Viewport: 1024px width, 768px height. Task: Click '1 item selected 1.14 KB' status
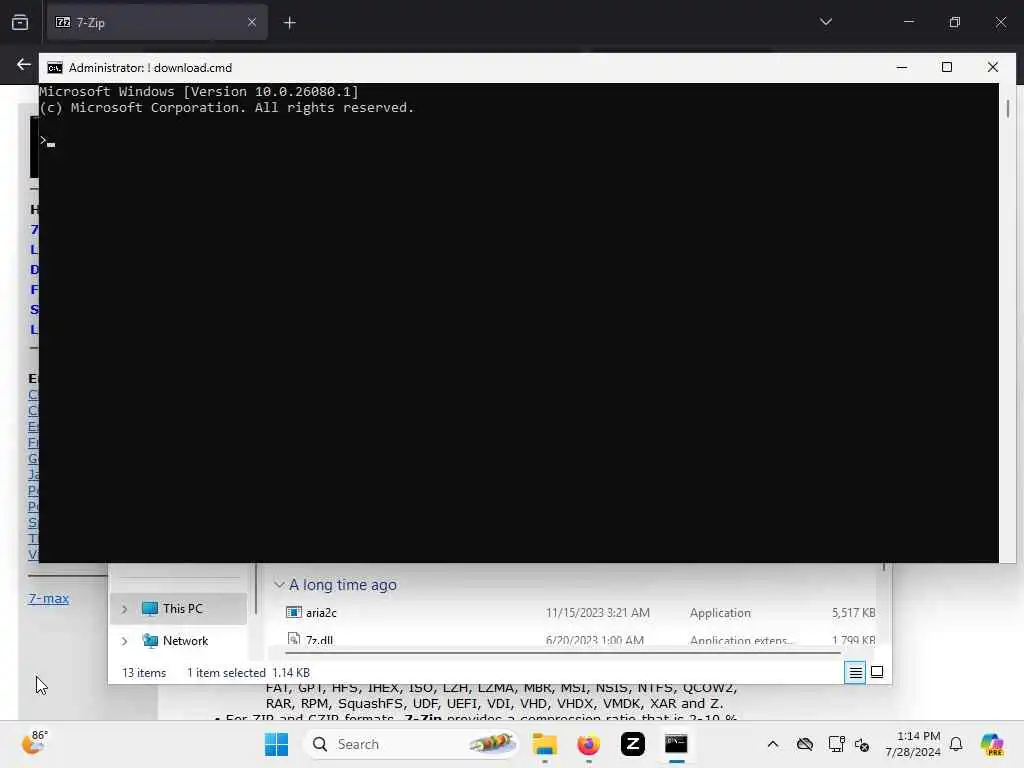click(x=248, y=673)
